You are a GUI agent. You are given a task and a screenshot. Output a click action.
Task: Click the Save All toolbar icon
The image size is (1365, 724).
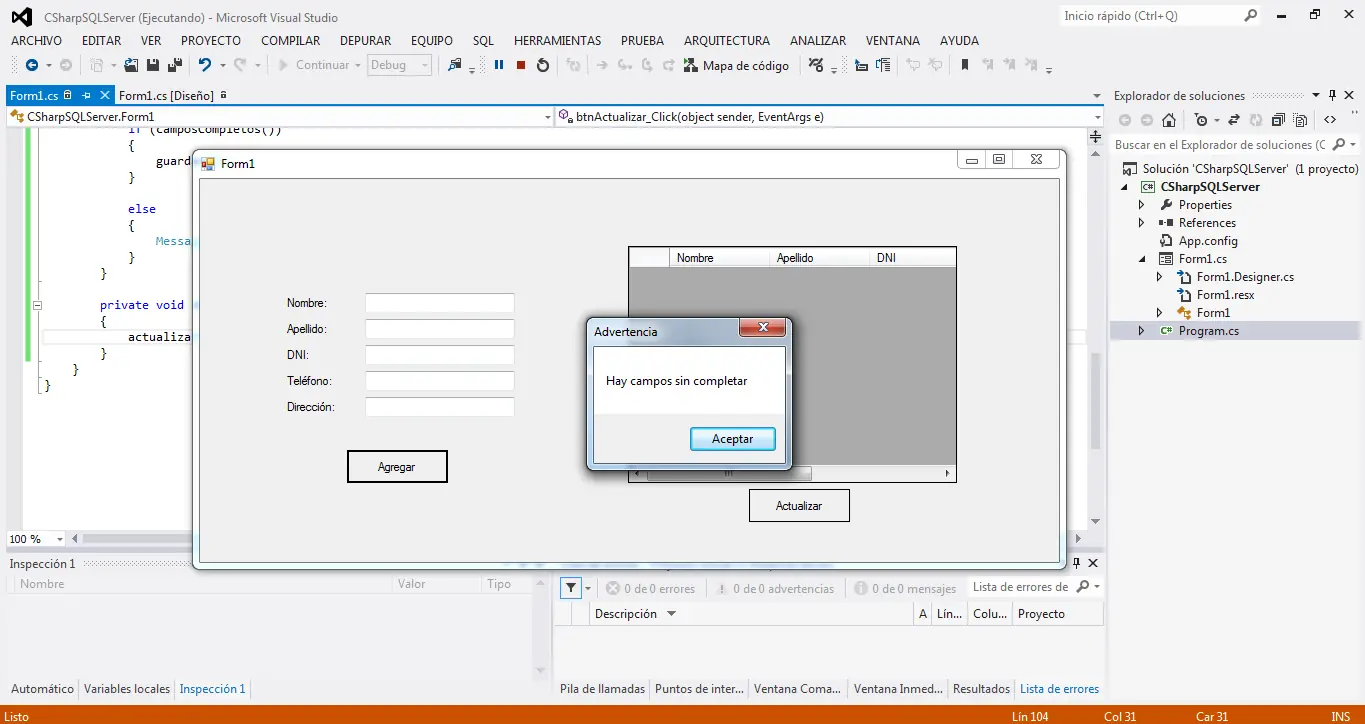pyautogui.click(x=174, y=65)
